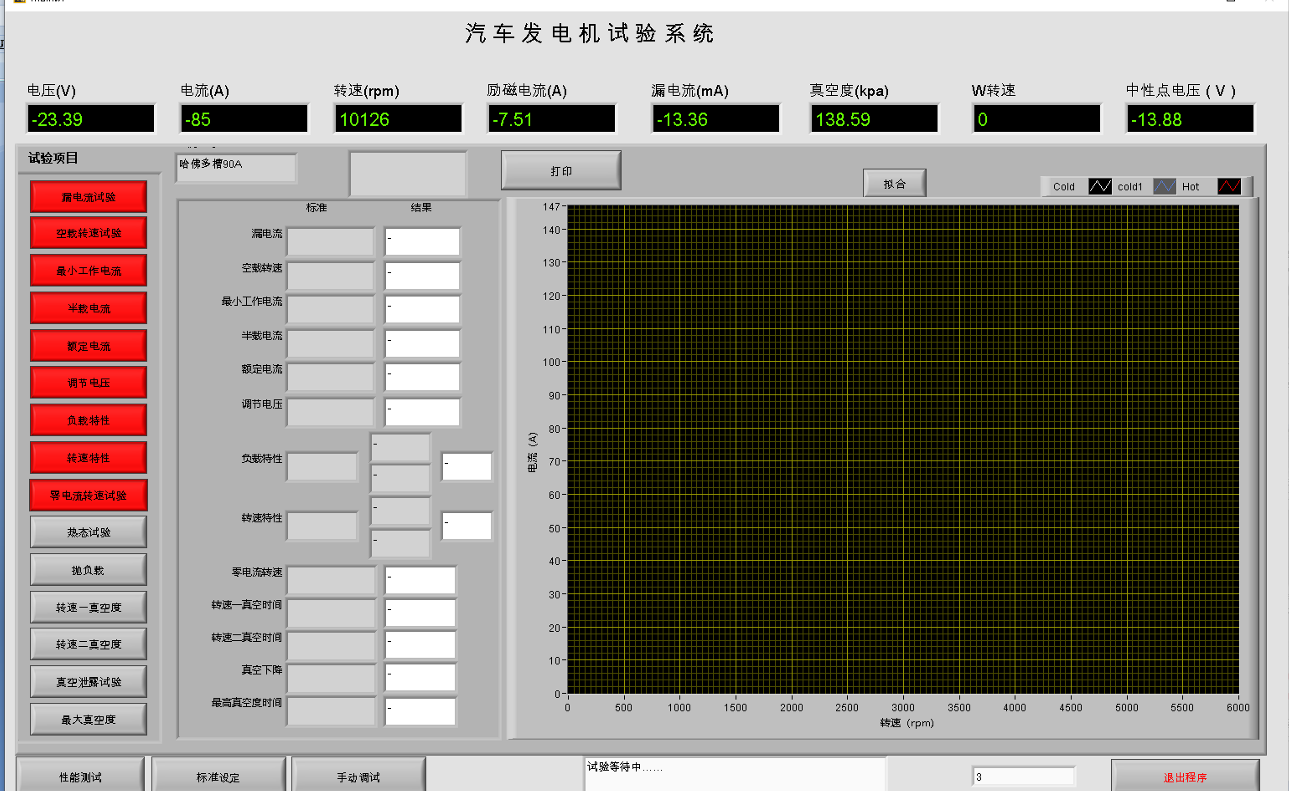The image size is (1289, 791).
Task: Click the 中性点电压 reading -13.88
Action: [1189, 119]
